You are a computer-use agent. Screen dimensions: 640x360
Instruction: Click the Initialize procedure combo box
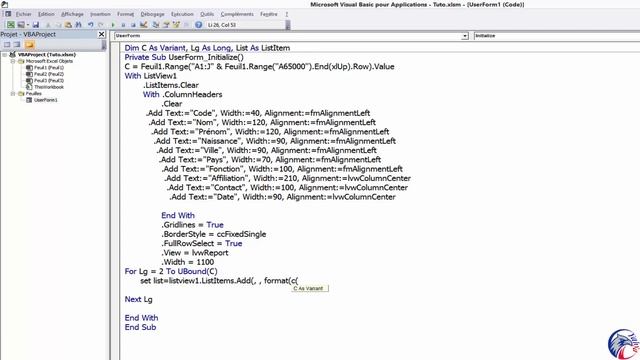556,36
